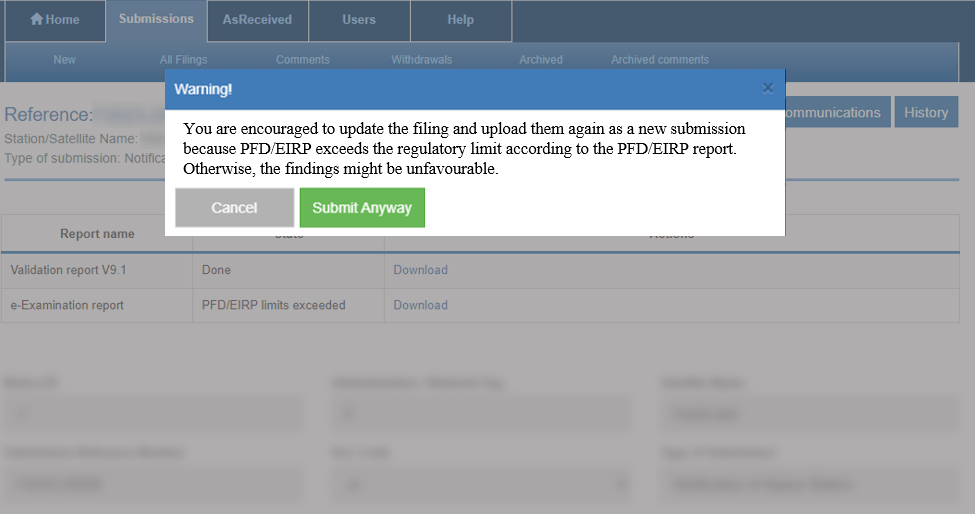Select the Archived submenu item
Screen dimensions: 976x515
541,60
